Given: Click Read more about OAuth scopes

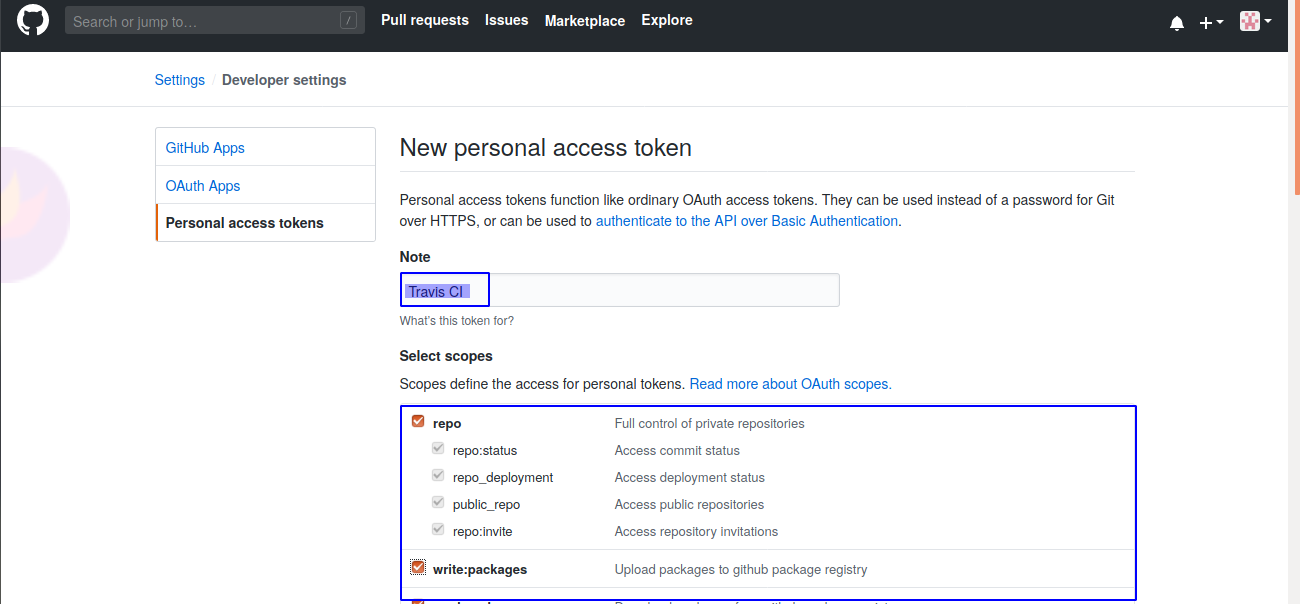Looking at the screenshot, I should click(790, 384).
